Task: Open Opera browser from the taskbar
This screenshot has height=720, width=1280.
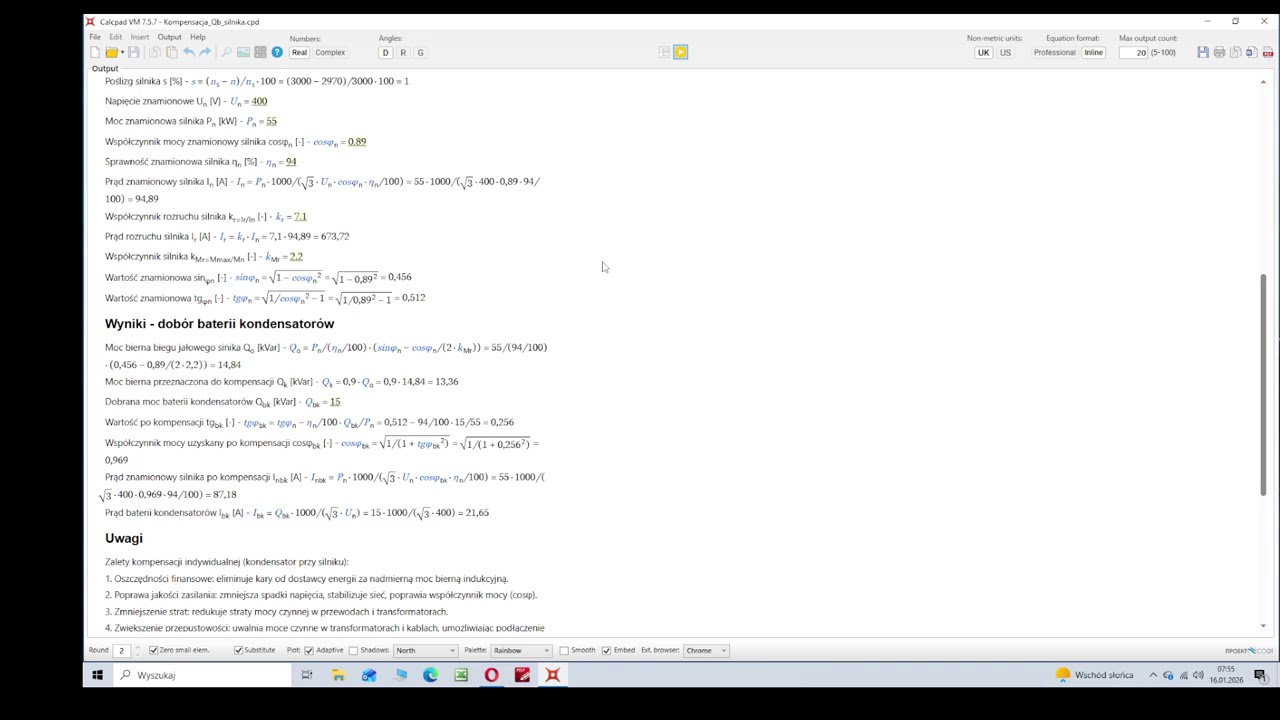Action: [x=491, y=675]
